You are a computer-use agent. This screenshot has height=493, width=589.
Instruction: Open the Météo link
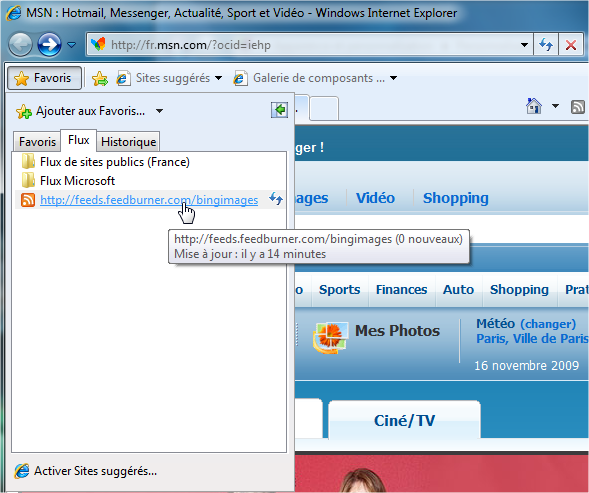(x=495, y=324)
